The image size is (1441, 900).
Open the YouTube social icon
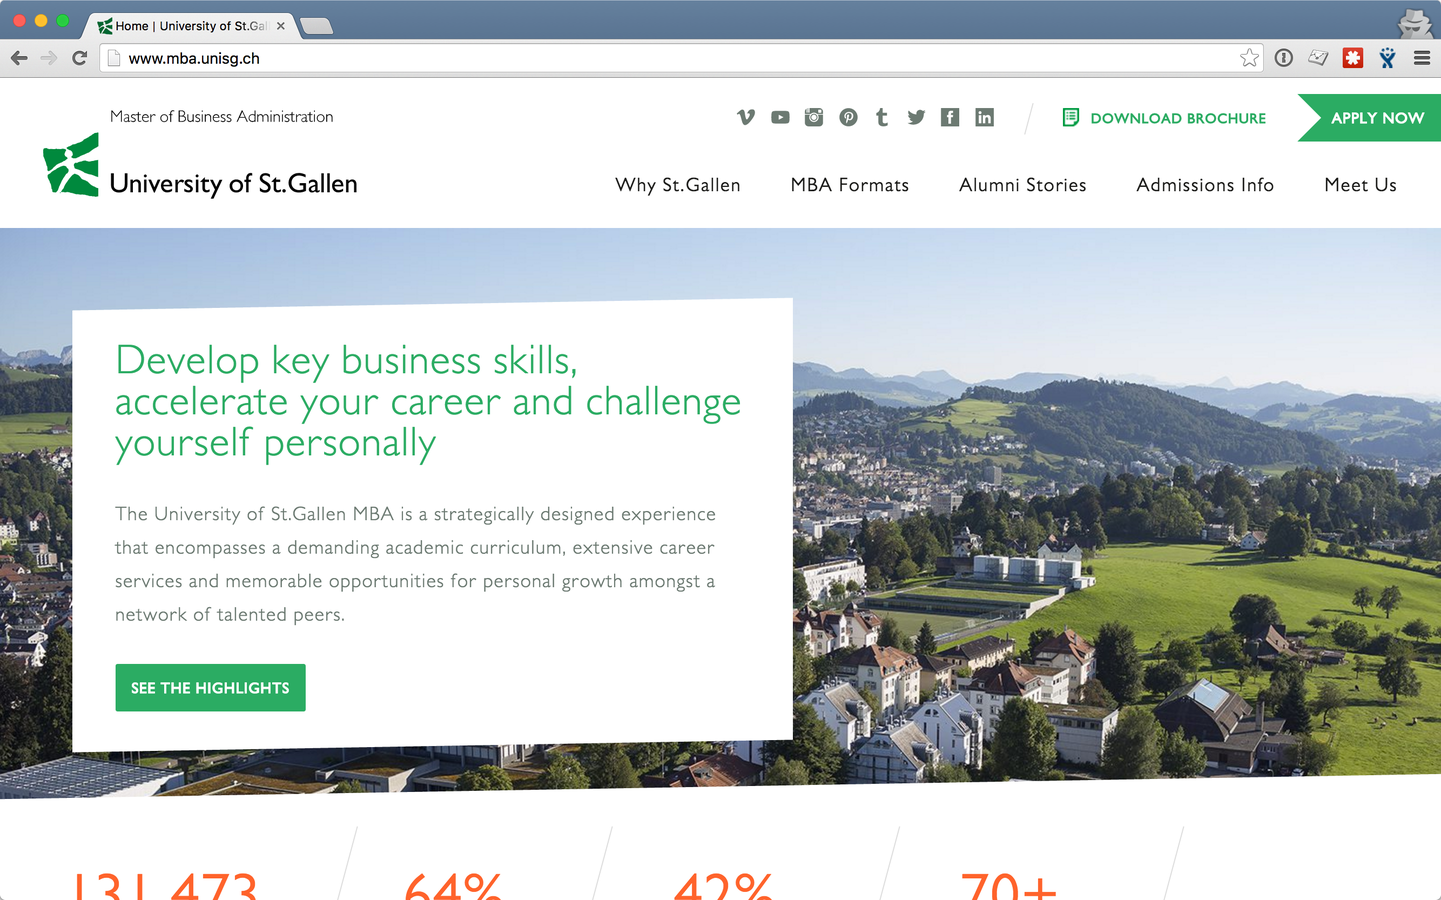pyautogui.click(x=780, y=117)
